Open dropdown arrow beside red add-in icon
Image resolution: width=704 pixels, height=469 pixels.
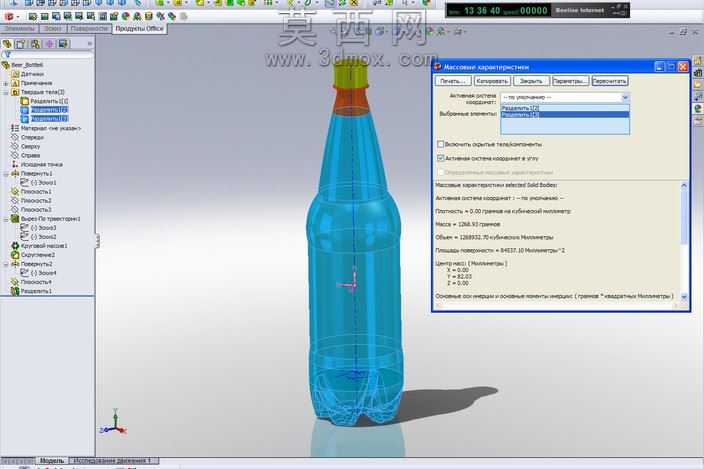point(18,17)
